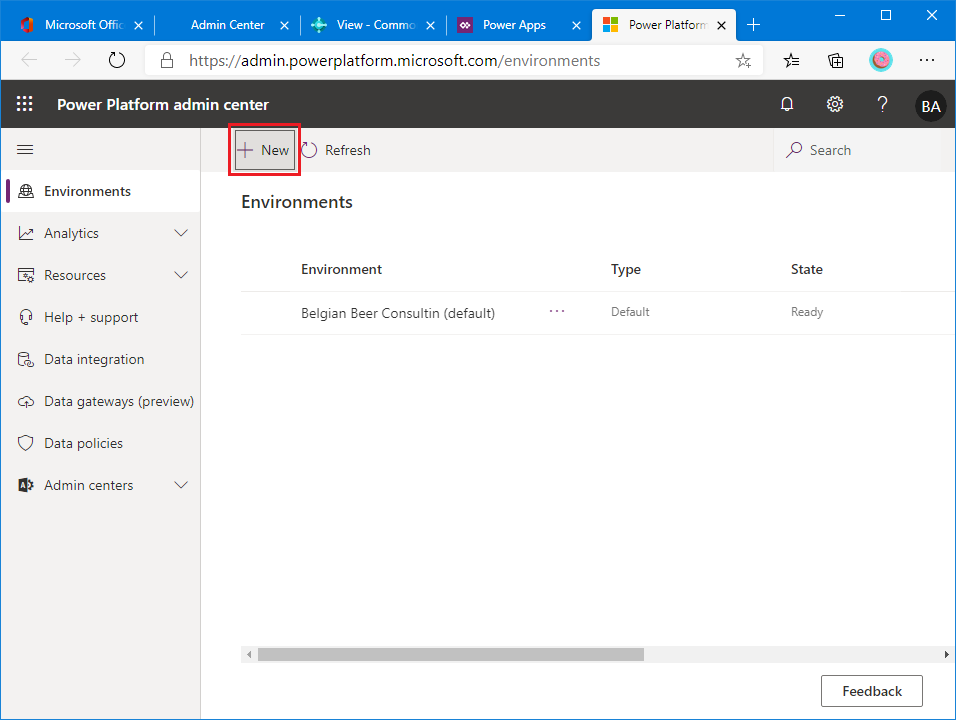Open browser collections icon

pyautogui.click(x=835, y=60)
